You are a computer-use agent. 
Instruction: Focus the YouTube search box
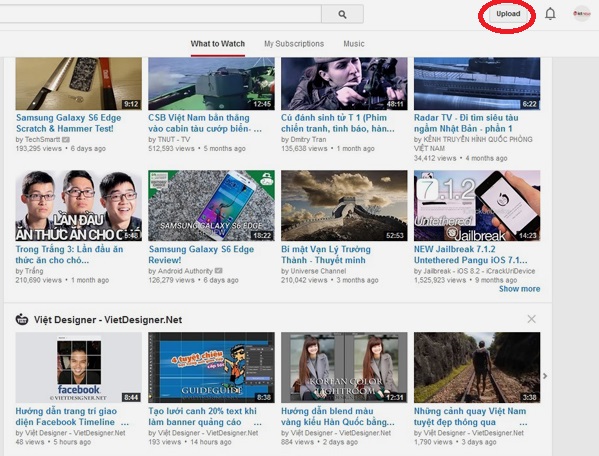point(160,15)
